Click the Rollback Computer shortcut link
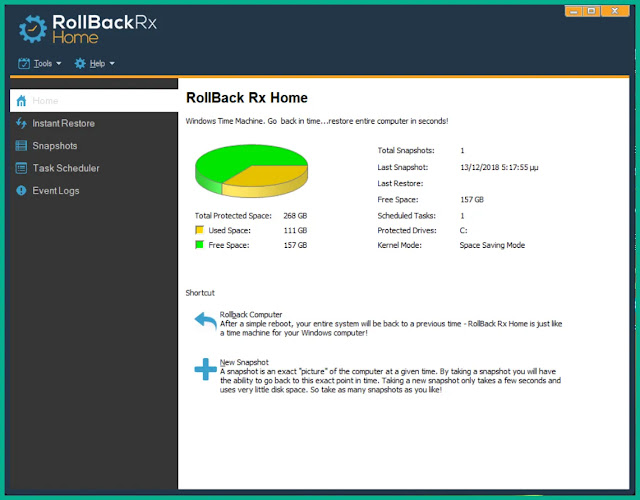Image resolution: width=640 pixels, height=500 pixels. (251, 315)
